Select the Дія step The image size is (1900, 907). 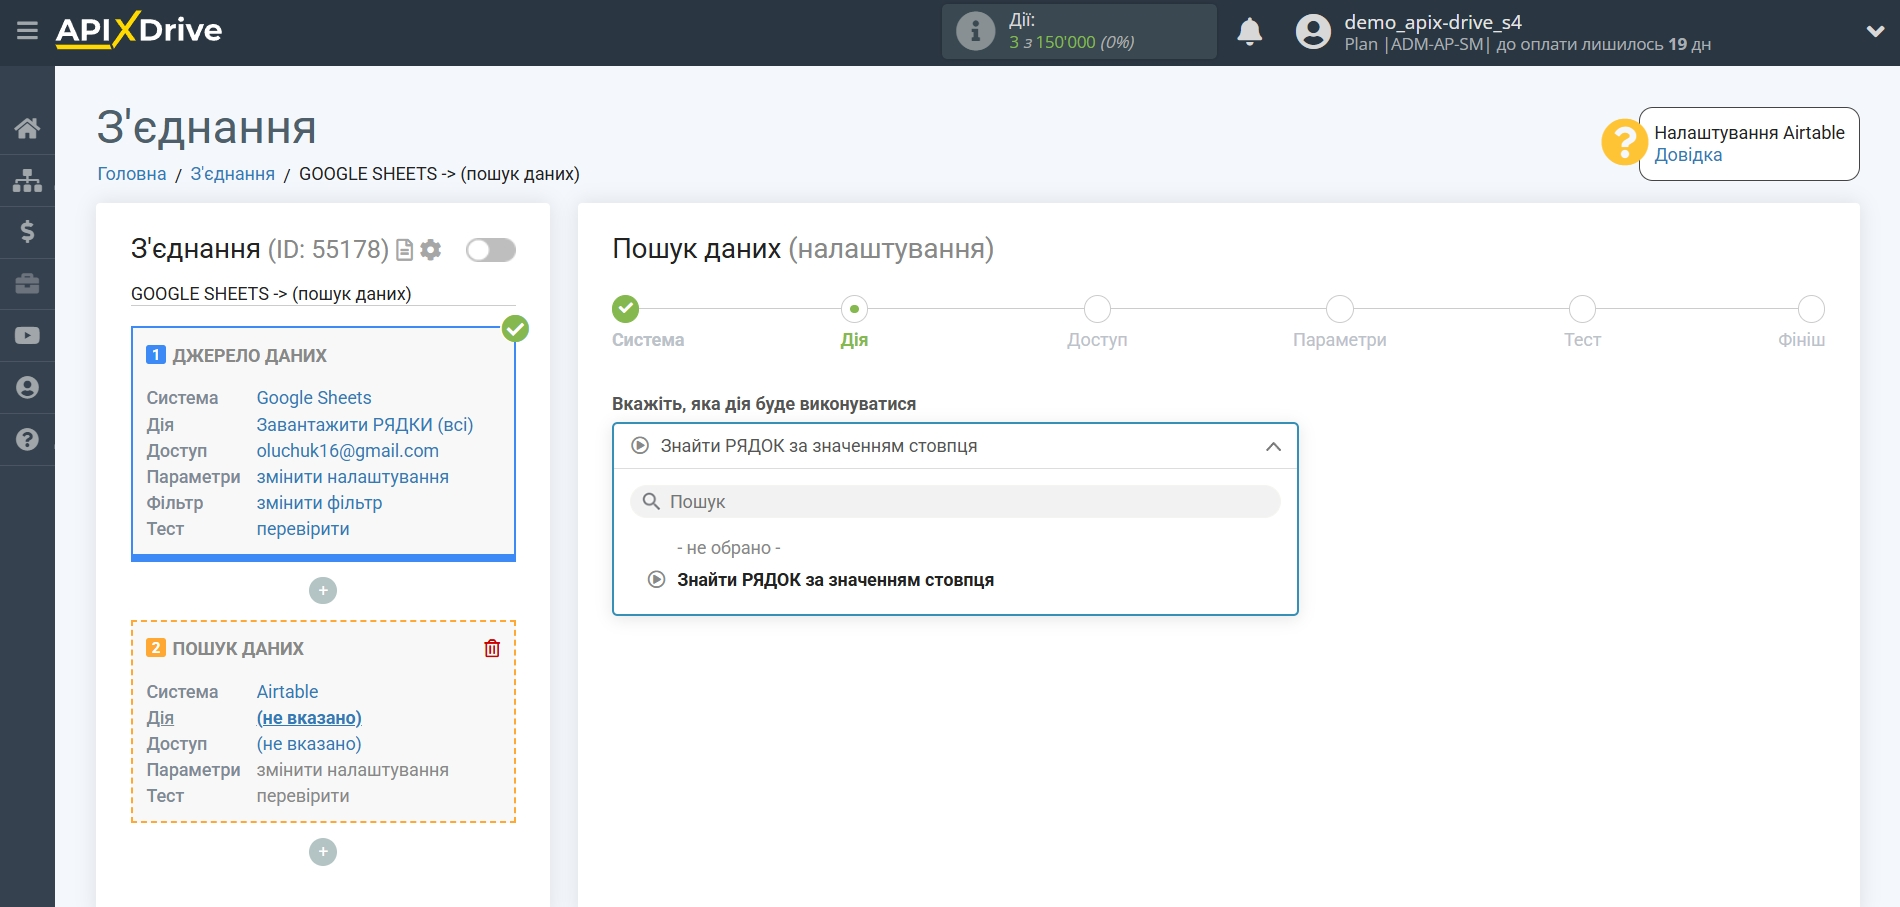tap(854, 309)
